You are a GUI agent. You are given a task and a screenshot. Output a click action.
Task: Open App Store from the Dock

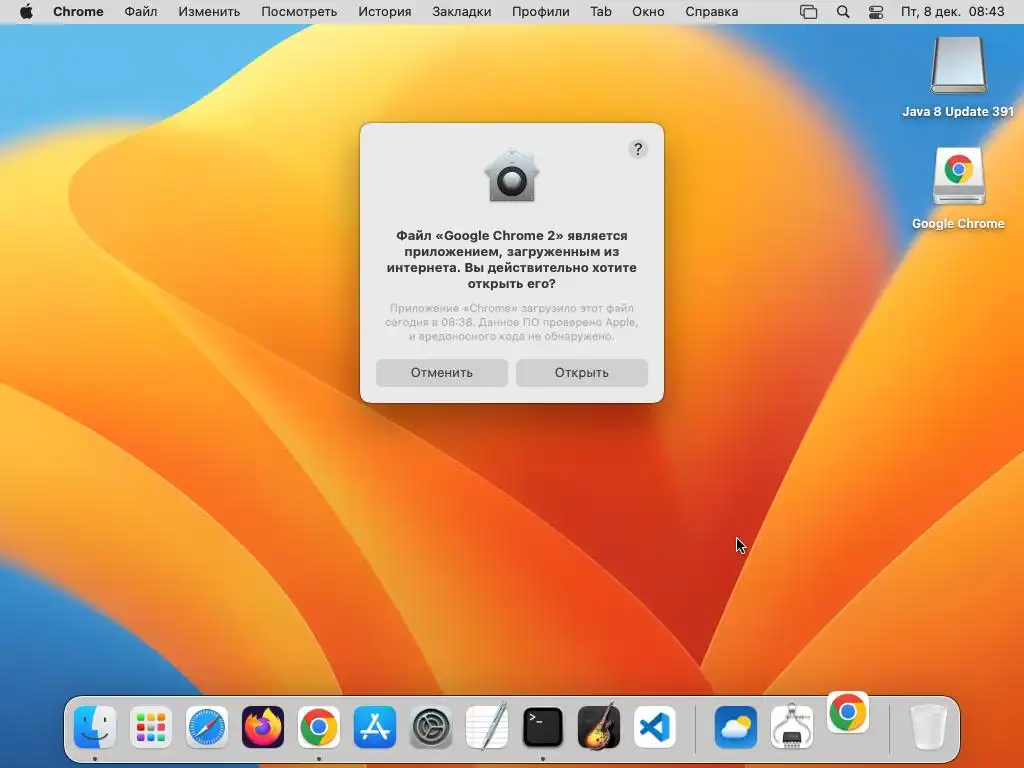coord(375,727)
